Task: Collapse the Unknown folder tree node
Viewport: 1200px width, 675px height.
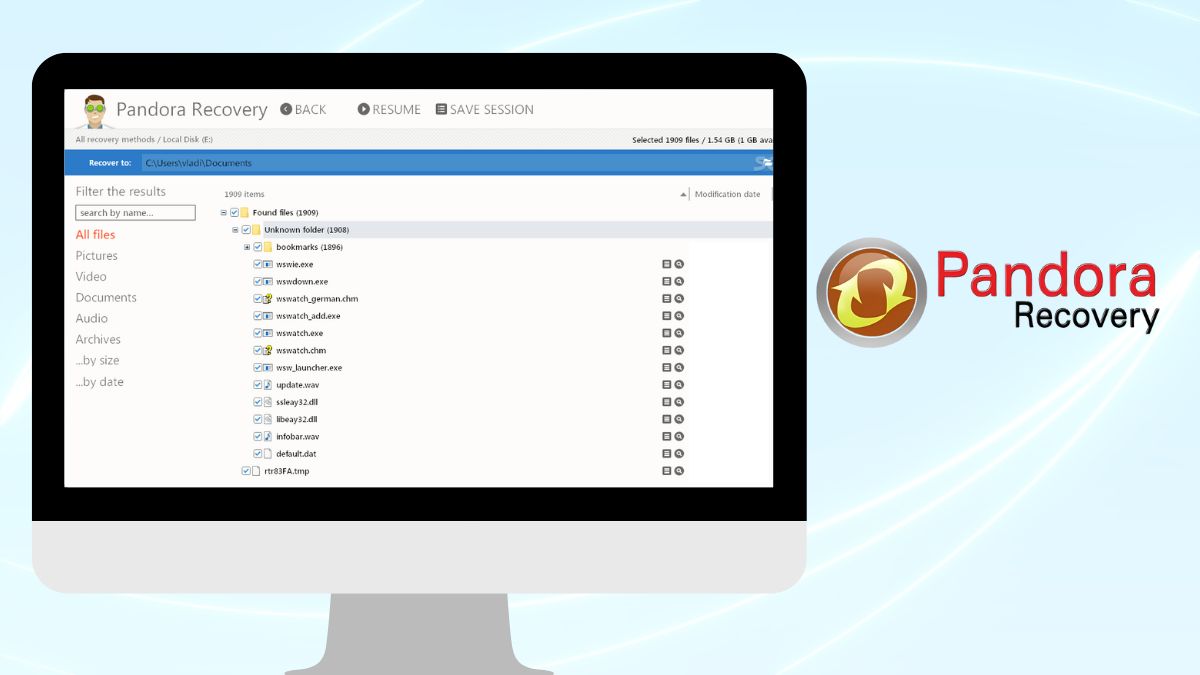Action: pos(235,230)
